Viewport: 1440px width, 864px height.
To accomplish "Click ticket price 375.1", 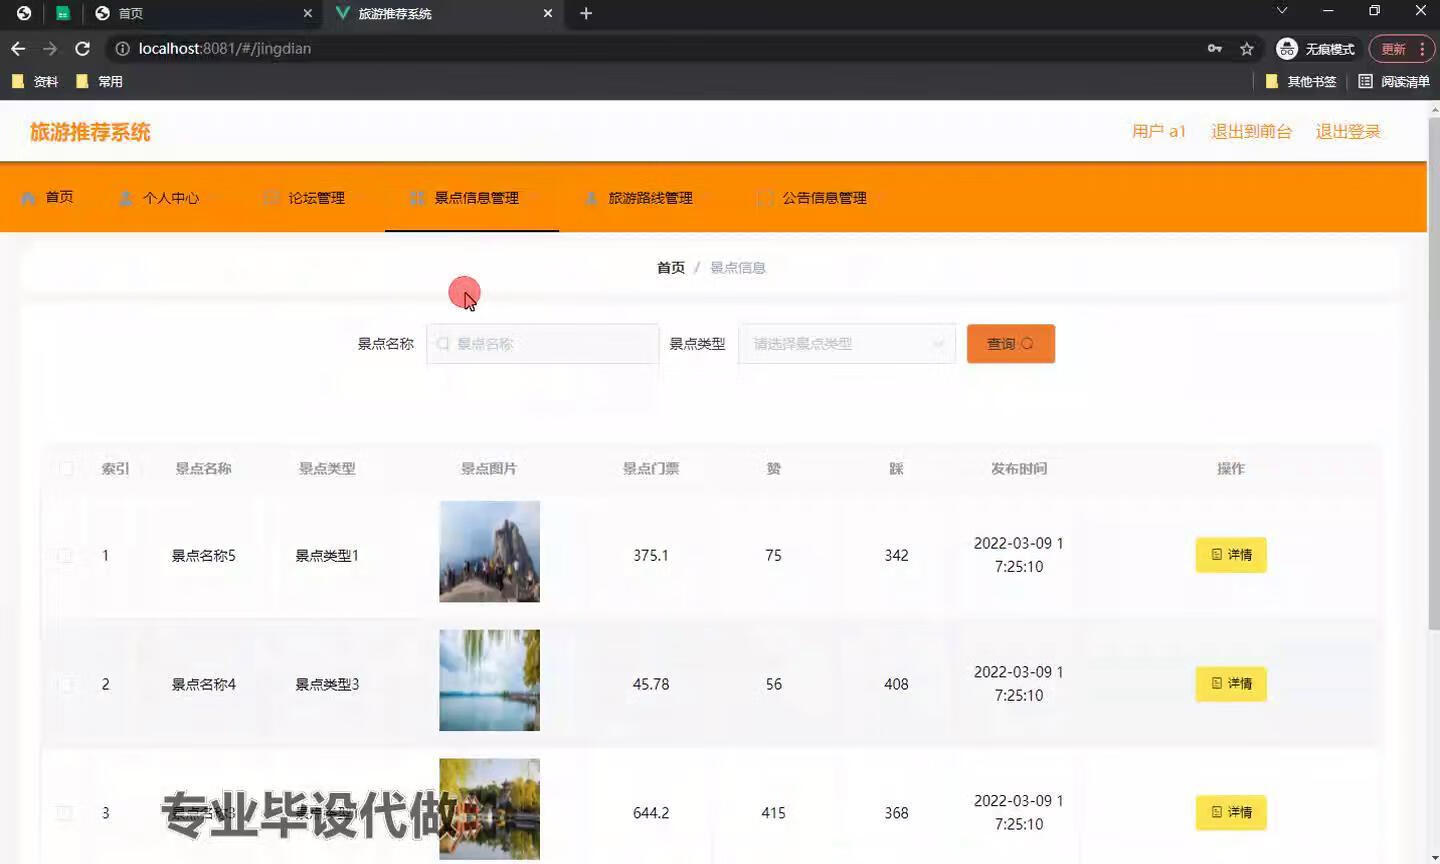I will point(651,555).
